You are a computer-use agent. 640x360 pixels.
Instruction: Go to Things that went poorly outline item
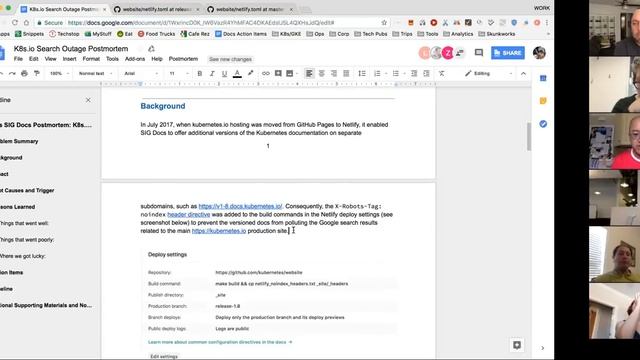tap(27, 240)
